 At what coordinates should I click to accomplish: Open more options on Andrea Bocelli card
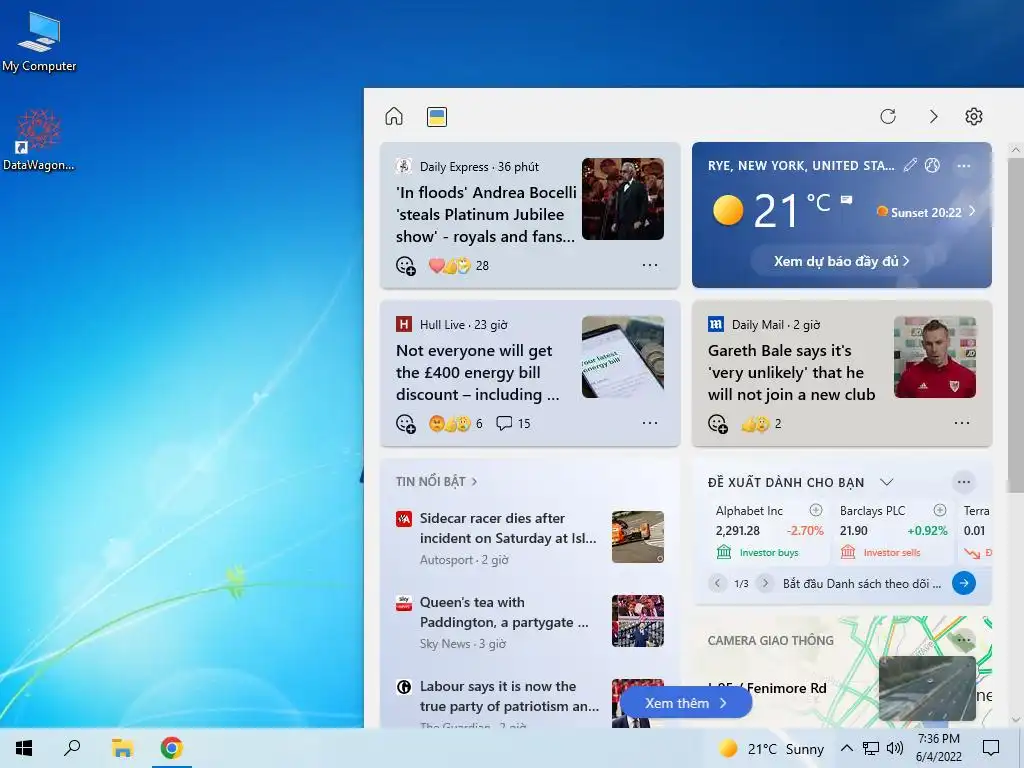[x=650, y=265]
